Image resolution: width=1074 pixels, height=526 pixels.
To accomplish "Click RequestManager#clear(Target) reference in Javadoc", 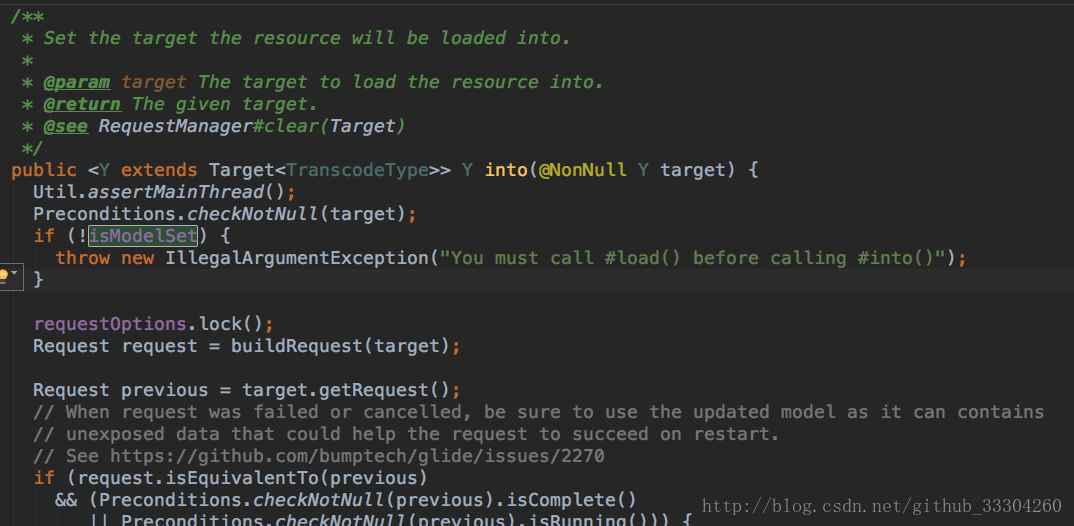I will point(252,126).
